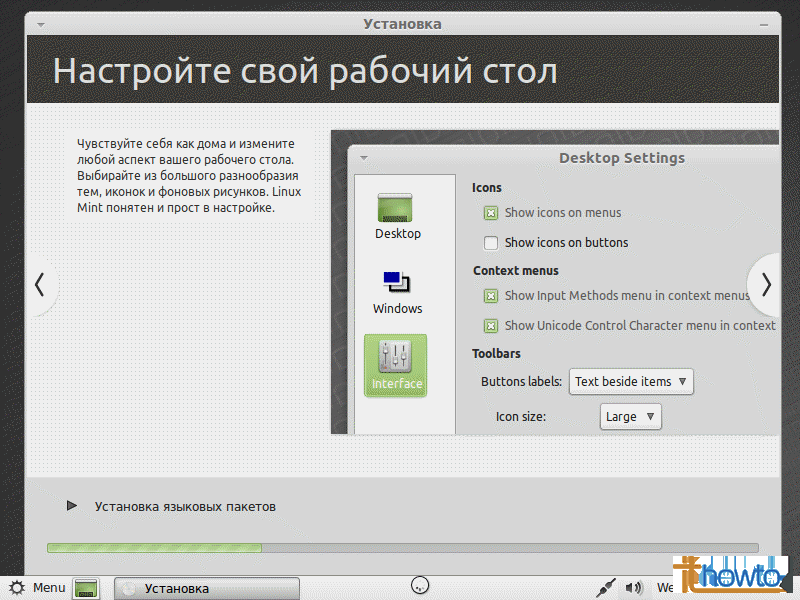This screenshot has height=600, width=800.
Task: Toggle Show icons on menus
Action: (x=491, y=213)
